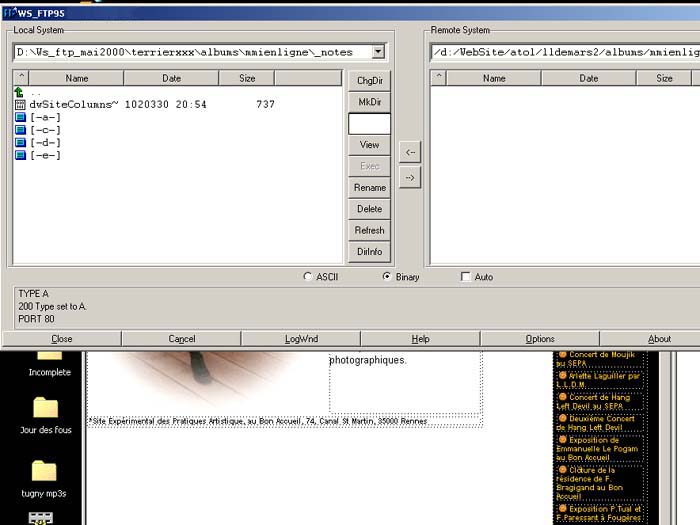Select the dwSiteColumns~ file row text
Screen dimensions: 700x525
click(x=152, y=104)
